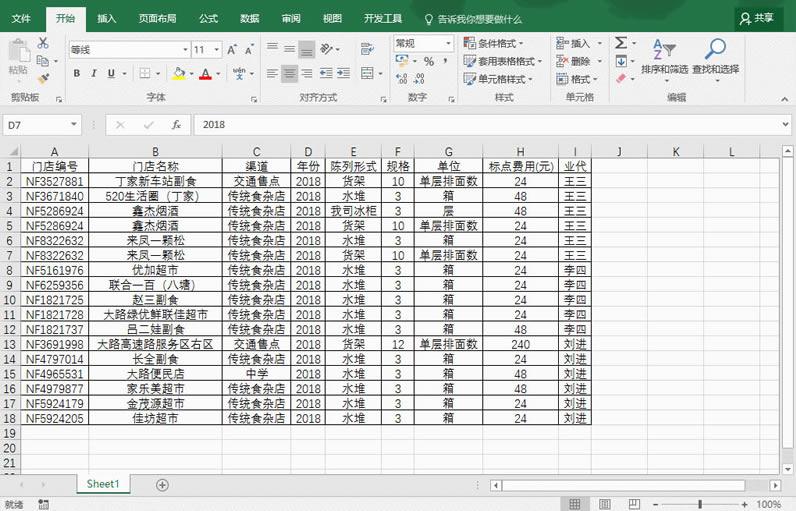Apply comma style
The width and height of the screenshot is (796, 511).
point(445,61)
